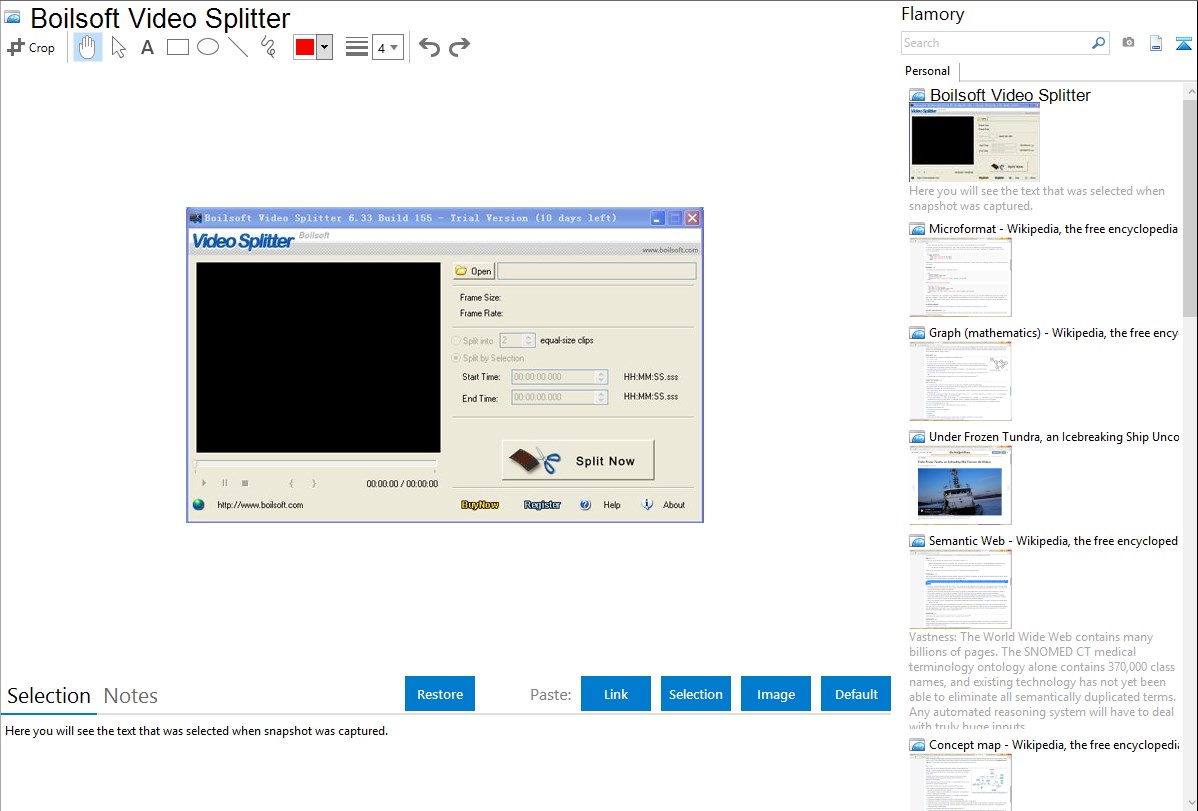Click the camera capture icon

(1128, 43)
